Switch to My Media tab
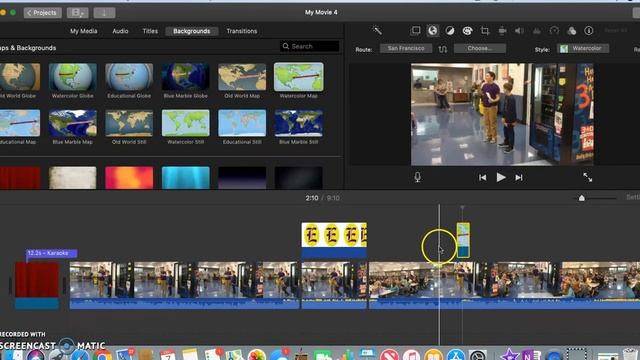This screenshot has width=640, height=360. pos(84,31)
